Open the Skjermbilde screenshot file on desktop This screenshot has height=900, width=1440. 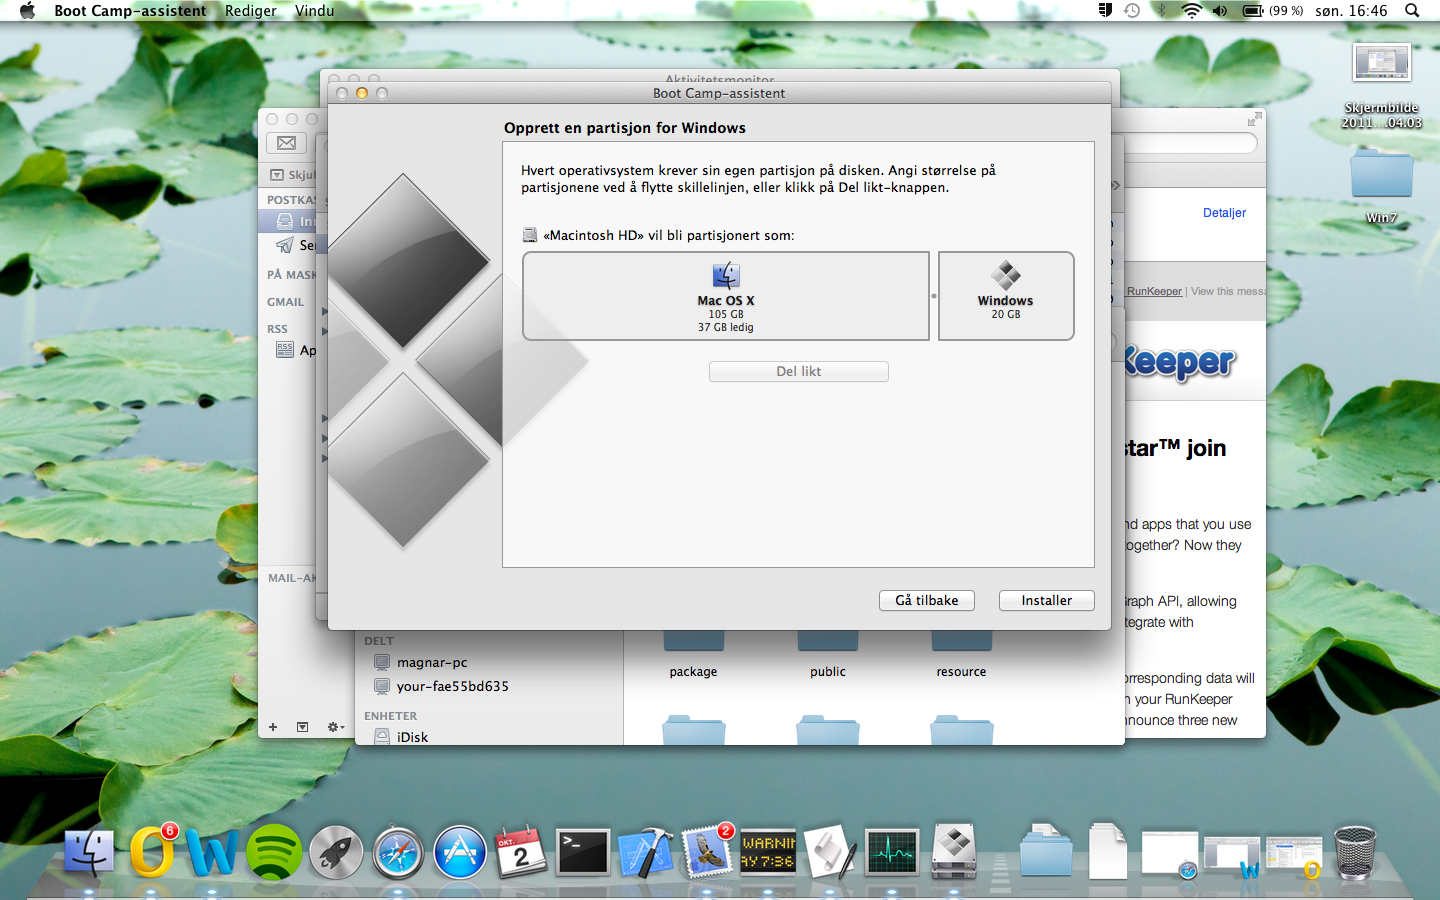[1382, 62]
